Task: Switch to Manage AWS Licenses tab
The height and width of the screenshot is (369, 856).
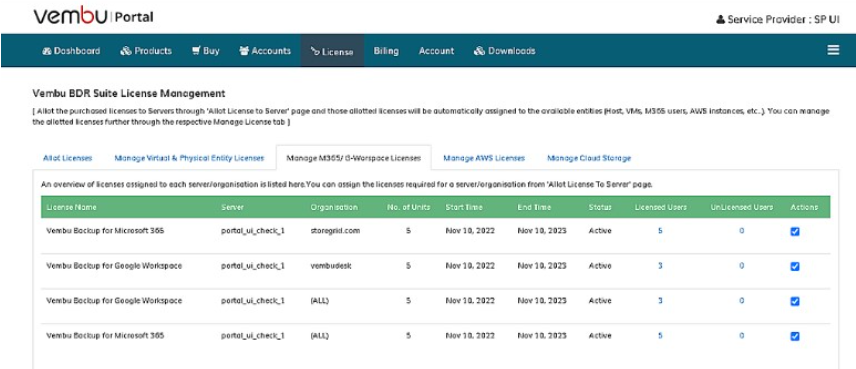Action: click(x=484, y=158)
